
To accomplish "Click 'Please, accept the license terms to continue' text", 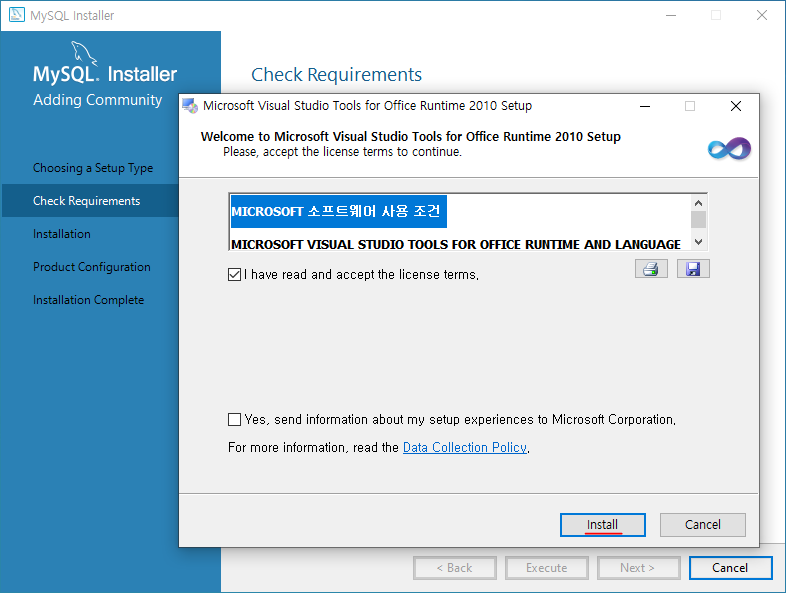I will tap(342, 152).
